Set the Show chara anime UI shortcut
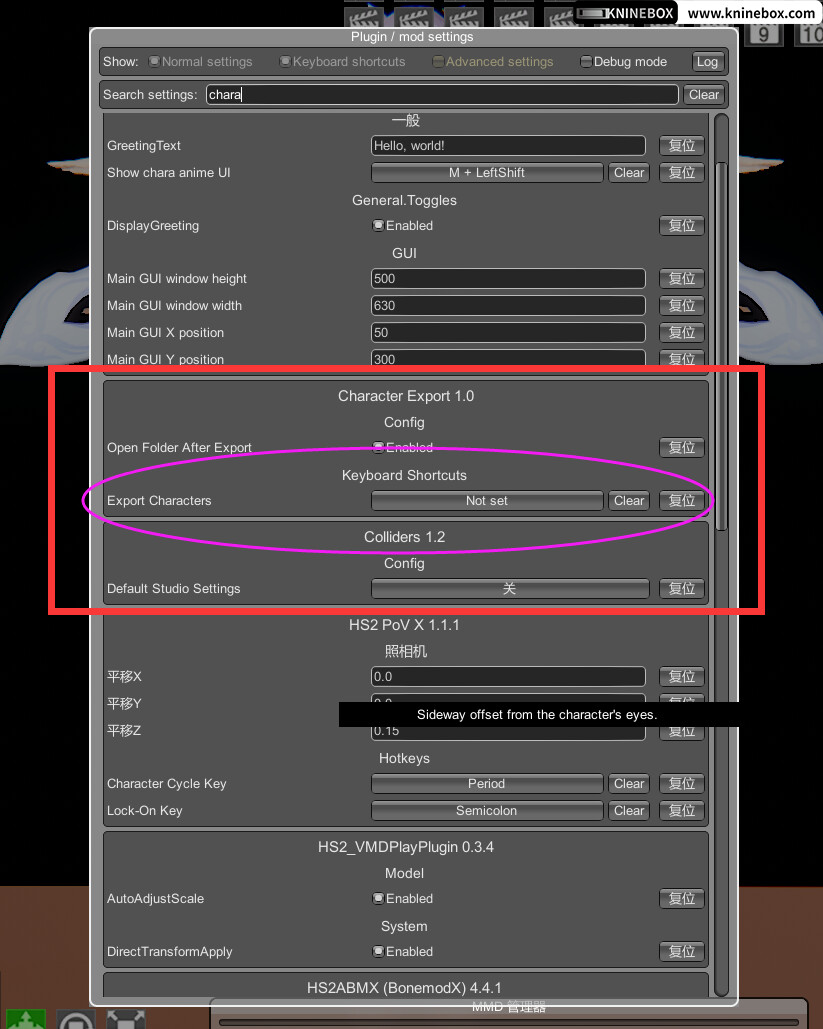 click(487, 173)
